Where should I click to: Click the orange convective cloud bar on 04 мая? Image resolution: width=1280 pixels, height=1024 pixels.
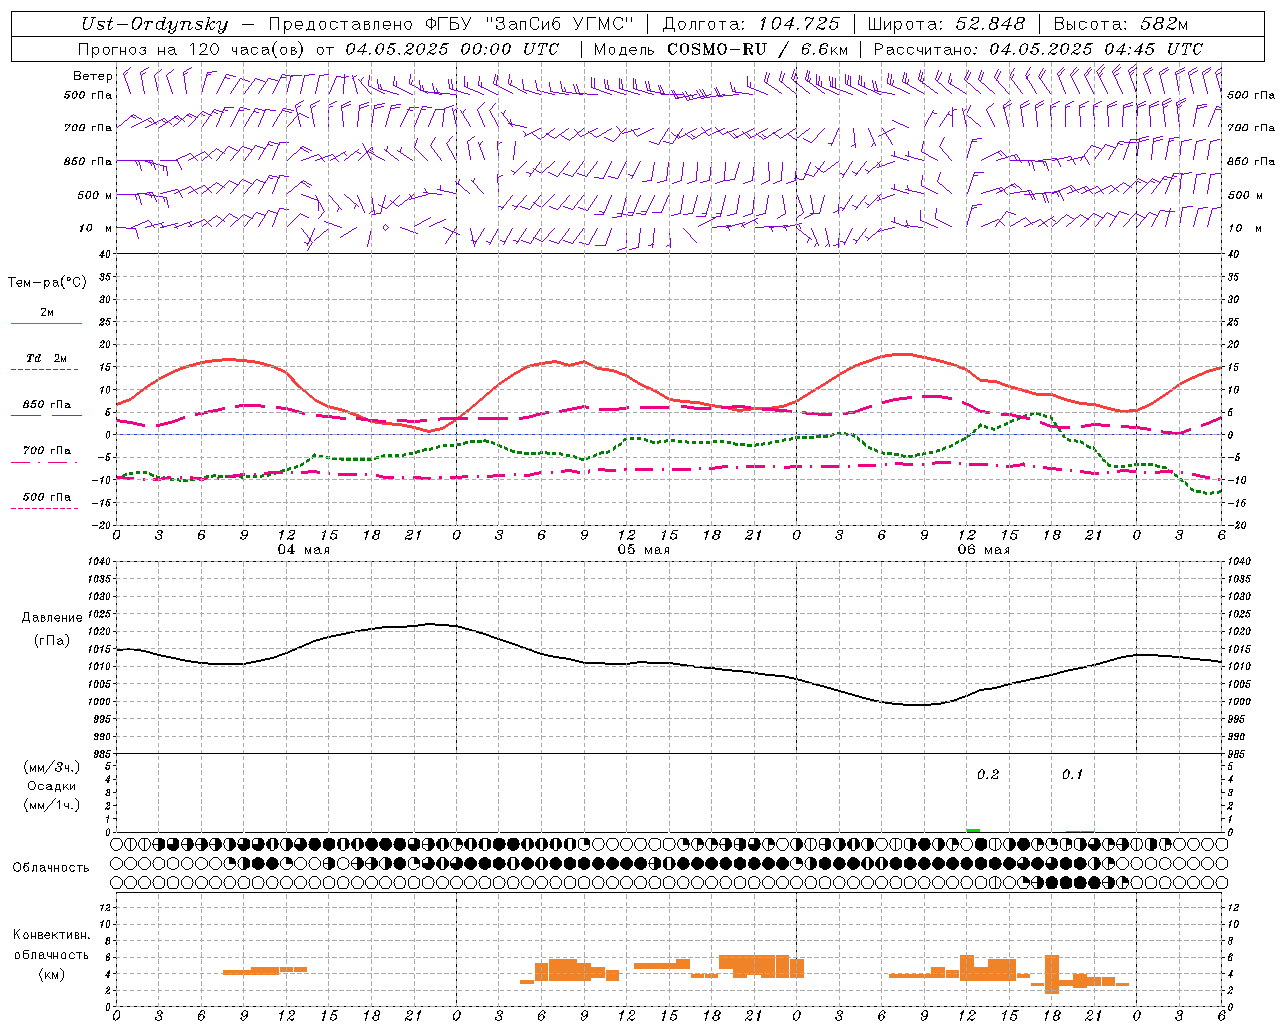(x=265, y=970)
